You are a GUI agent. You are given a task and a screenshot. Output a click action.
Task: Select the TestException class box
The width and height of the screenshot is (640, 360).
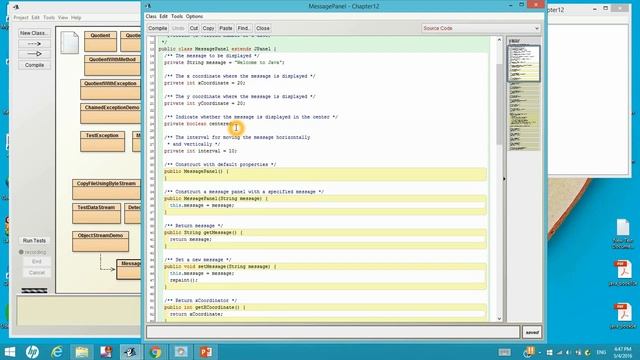pos(102,141)
